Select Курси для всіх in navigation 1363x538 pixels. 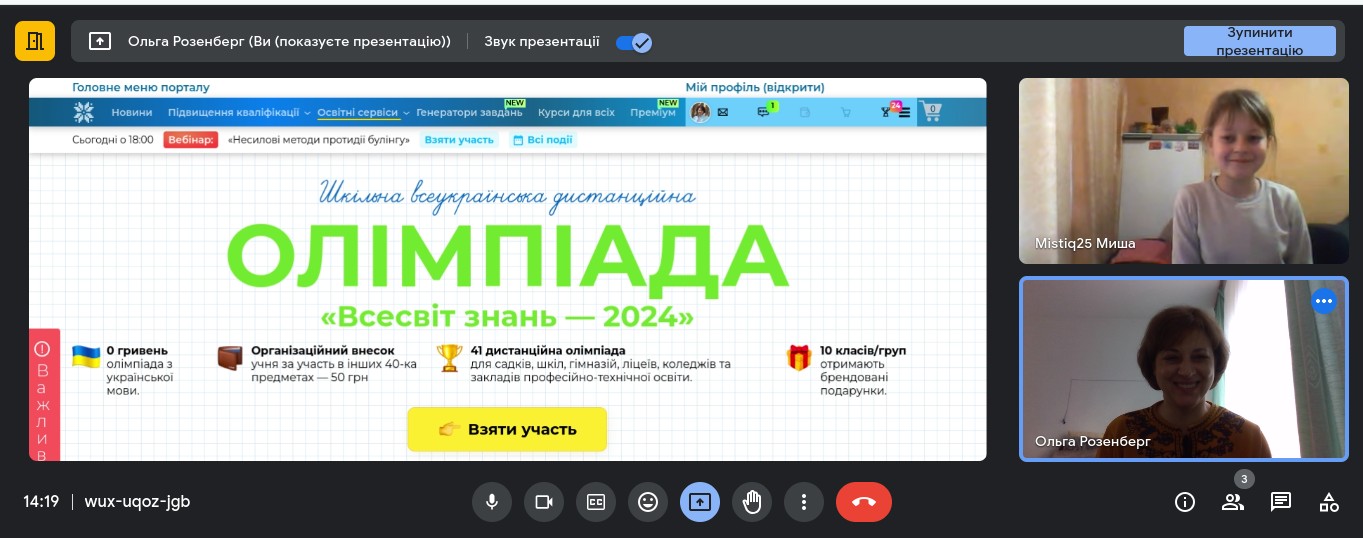pos(576,113)
